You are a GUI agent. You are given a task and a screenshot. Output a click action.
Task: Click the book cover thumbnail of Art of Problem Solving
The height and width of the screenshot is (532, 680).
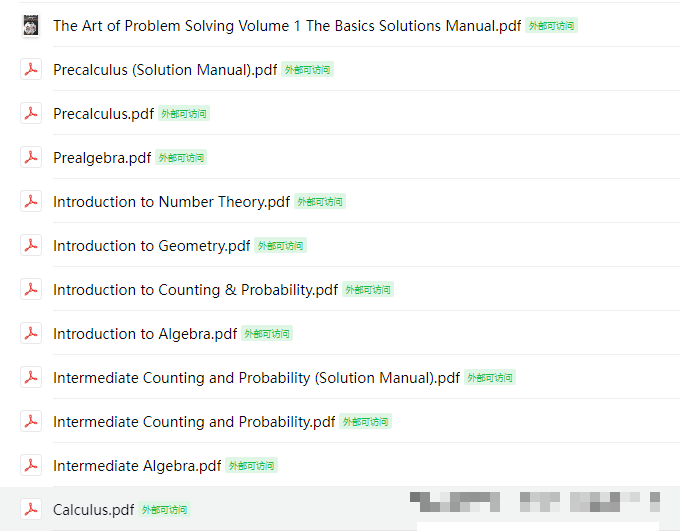coord(31,26)
